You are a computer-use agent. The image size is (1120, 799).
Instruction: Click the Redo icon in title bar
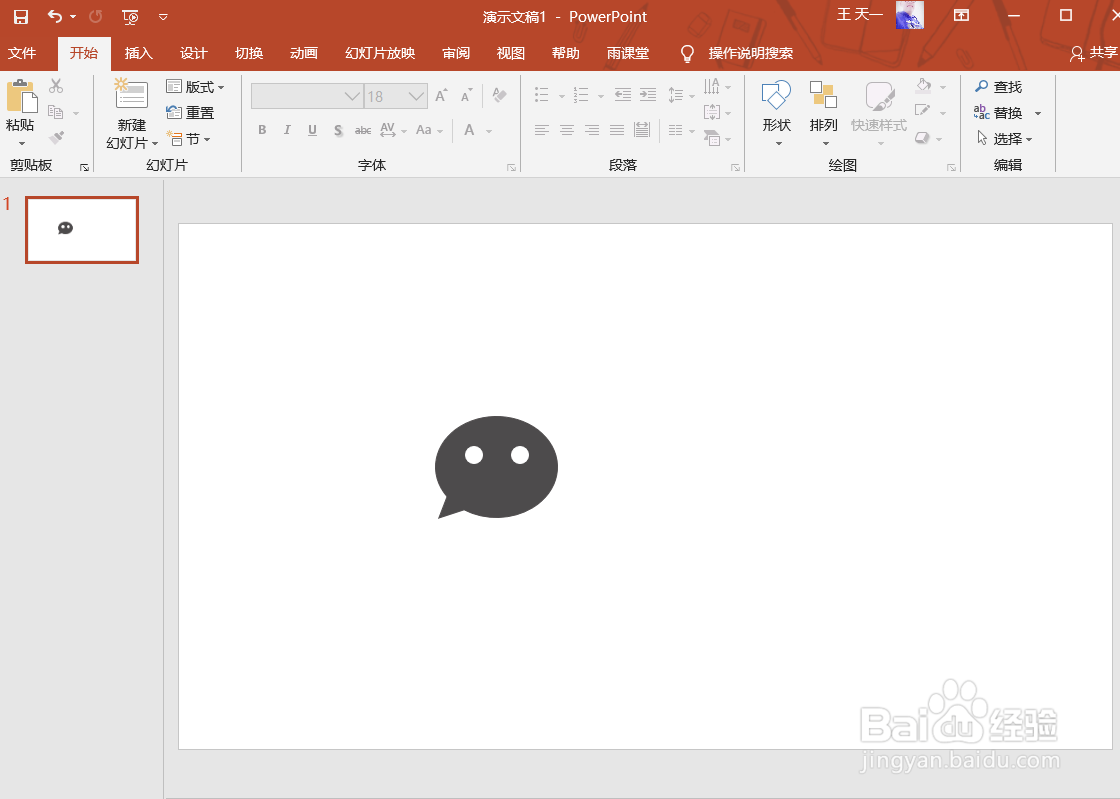coord(96,16)
